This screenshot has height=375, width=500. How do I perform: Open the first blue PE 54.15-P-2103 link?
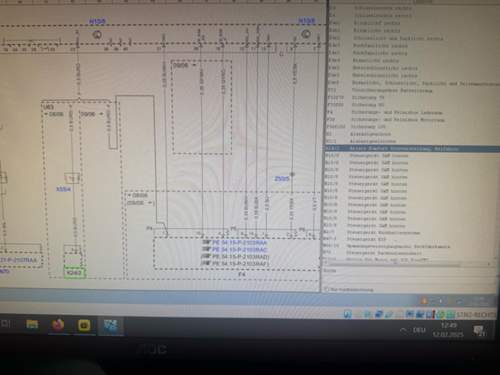(239, 243)
